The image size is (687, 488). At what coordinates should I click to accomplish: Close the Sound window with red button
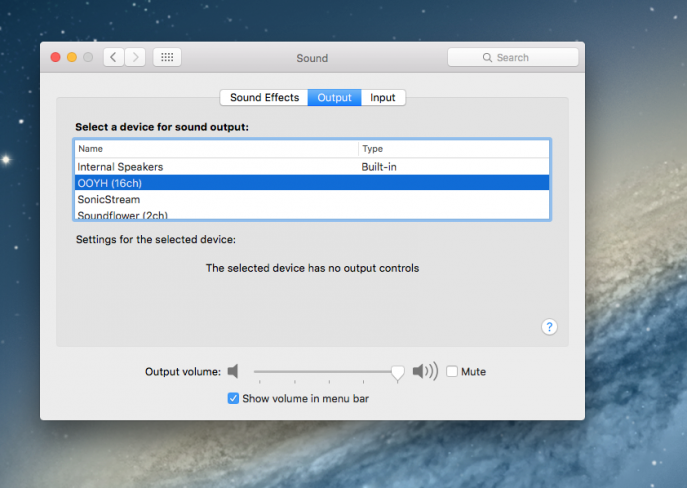(x=56, y=57)
